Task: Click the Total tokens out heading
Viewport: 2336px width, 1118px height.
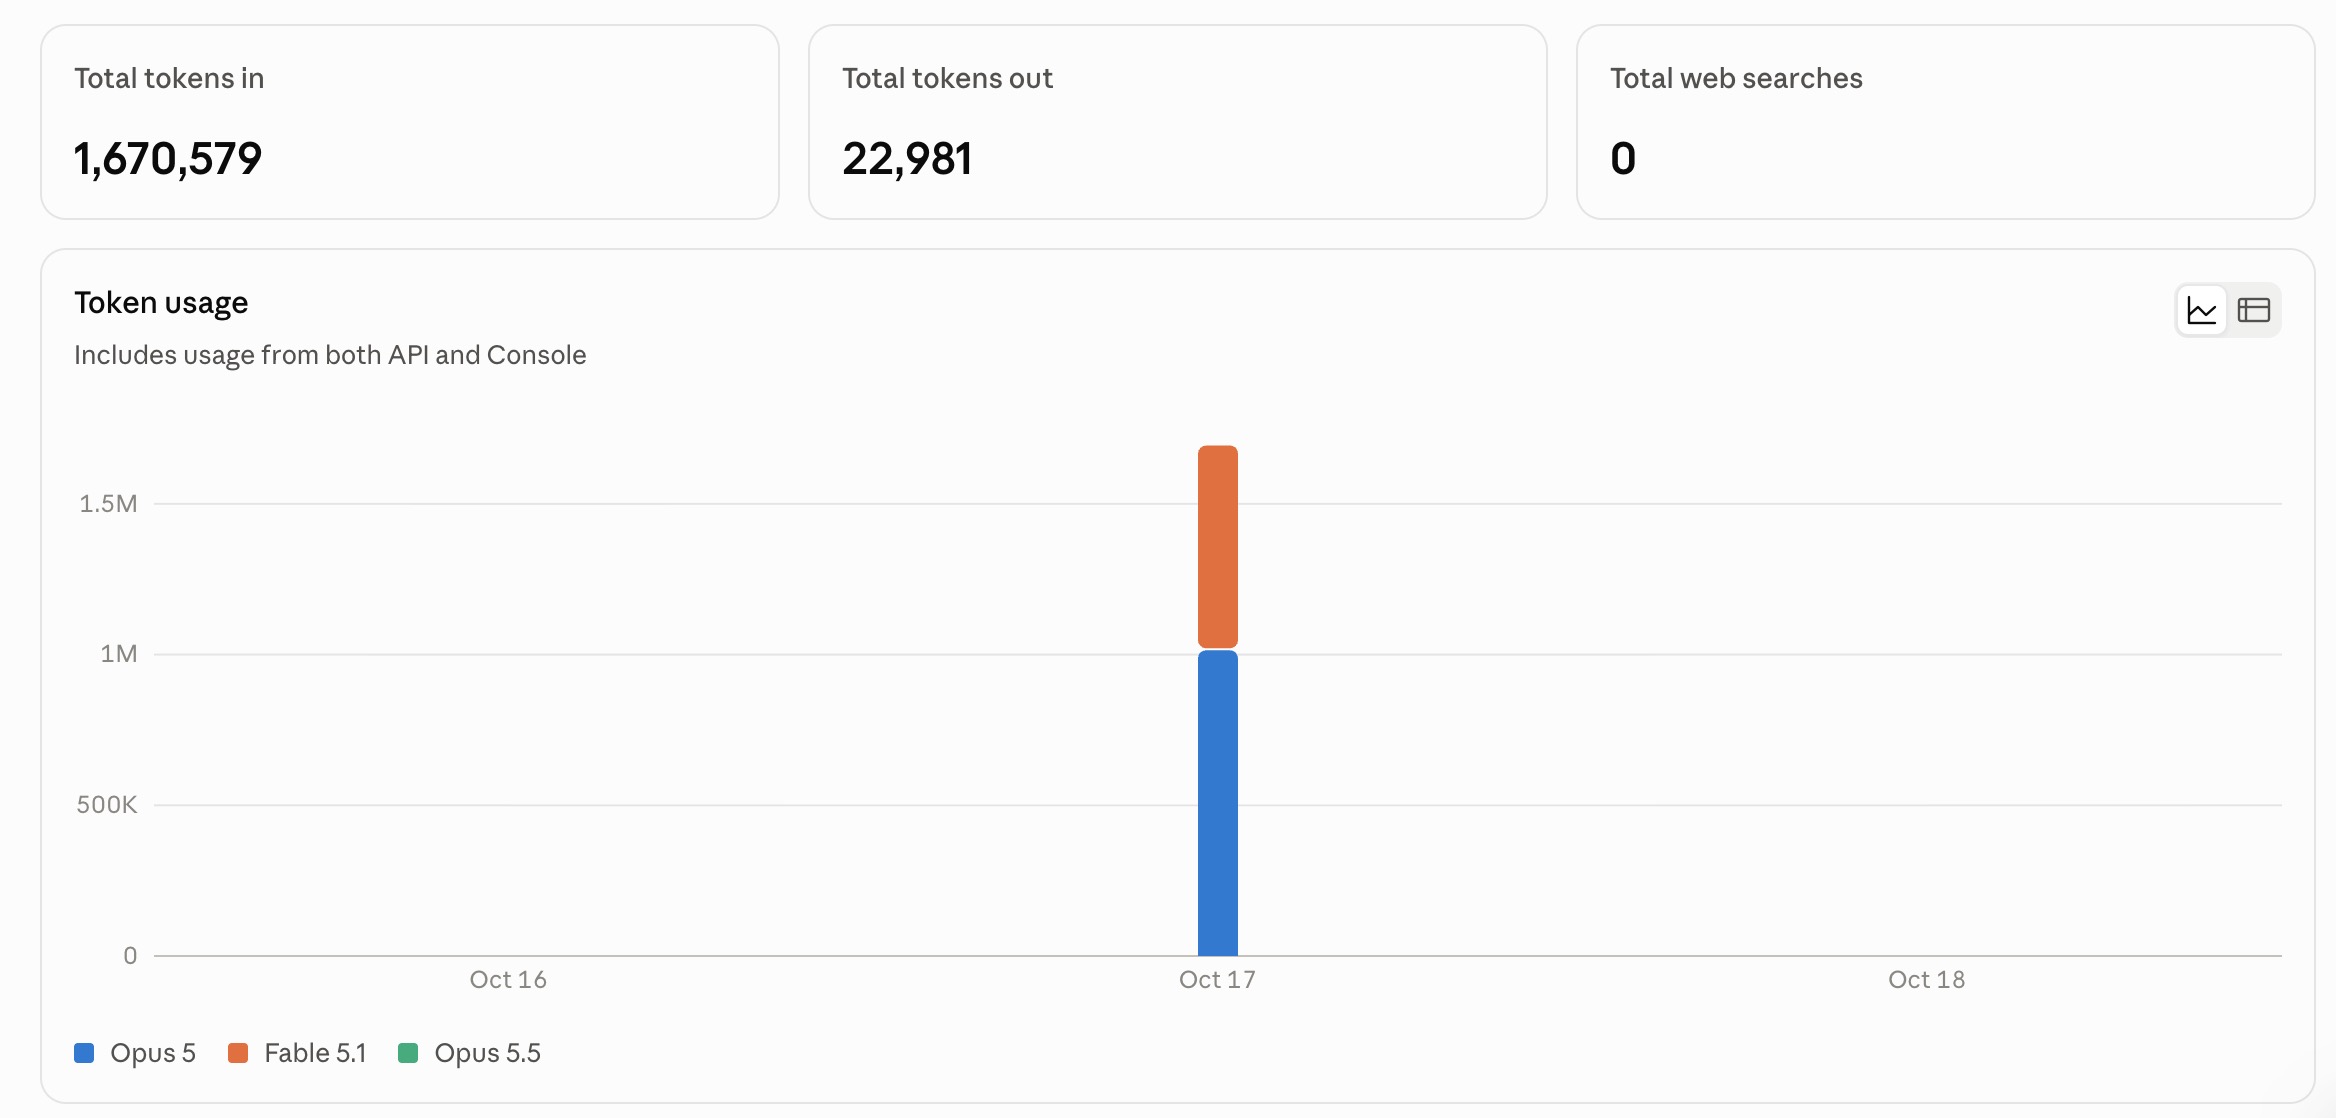Action: point(947,79)
